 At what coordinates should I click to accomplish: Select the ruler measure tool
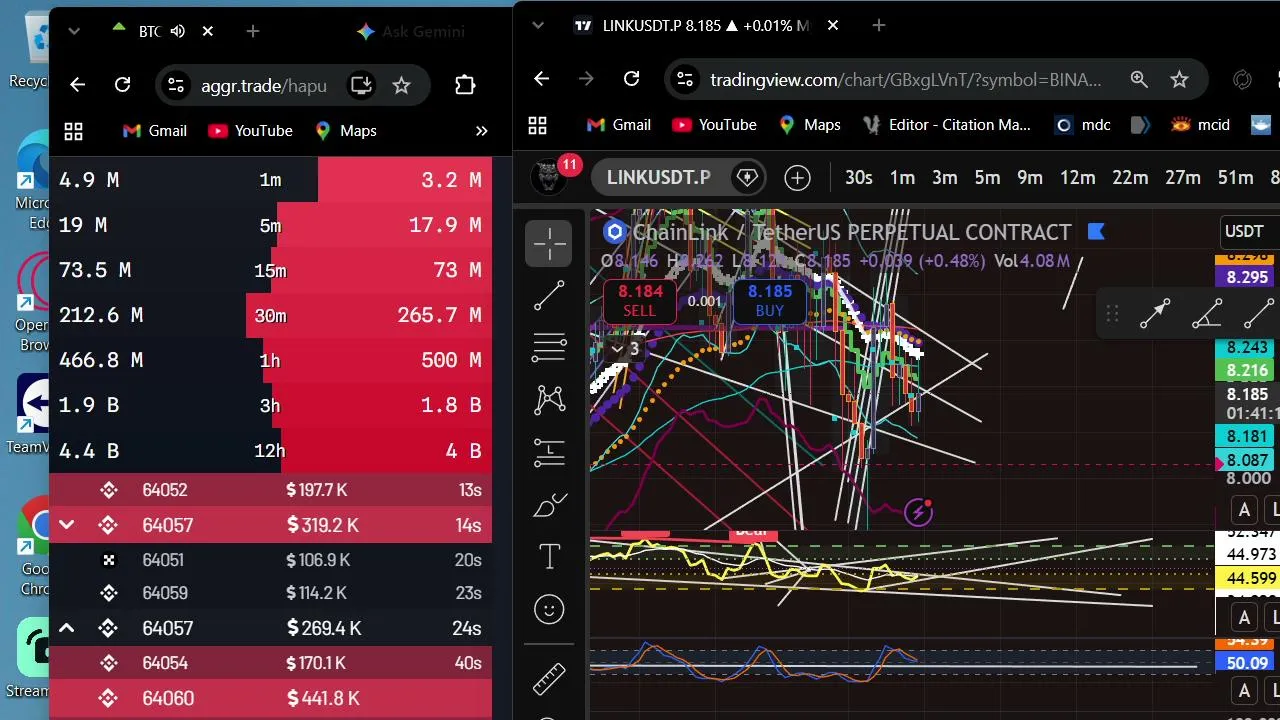click(549, 678)
